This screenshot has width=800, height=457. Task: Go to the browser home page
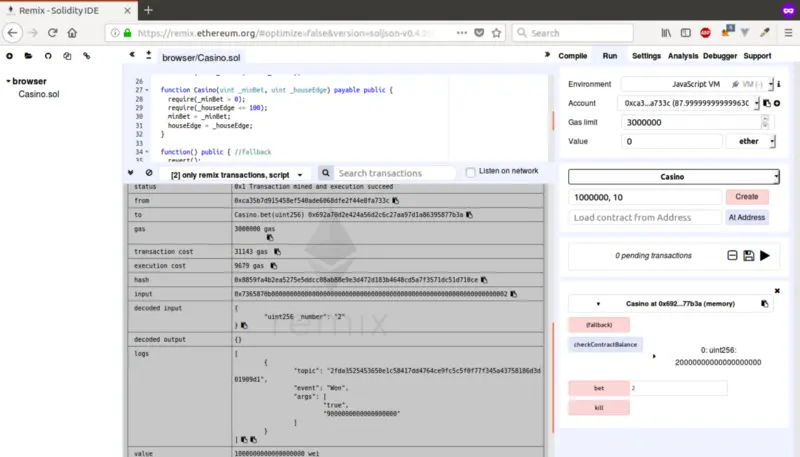click(x=72, y=33)
